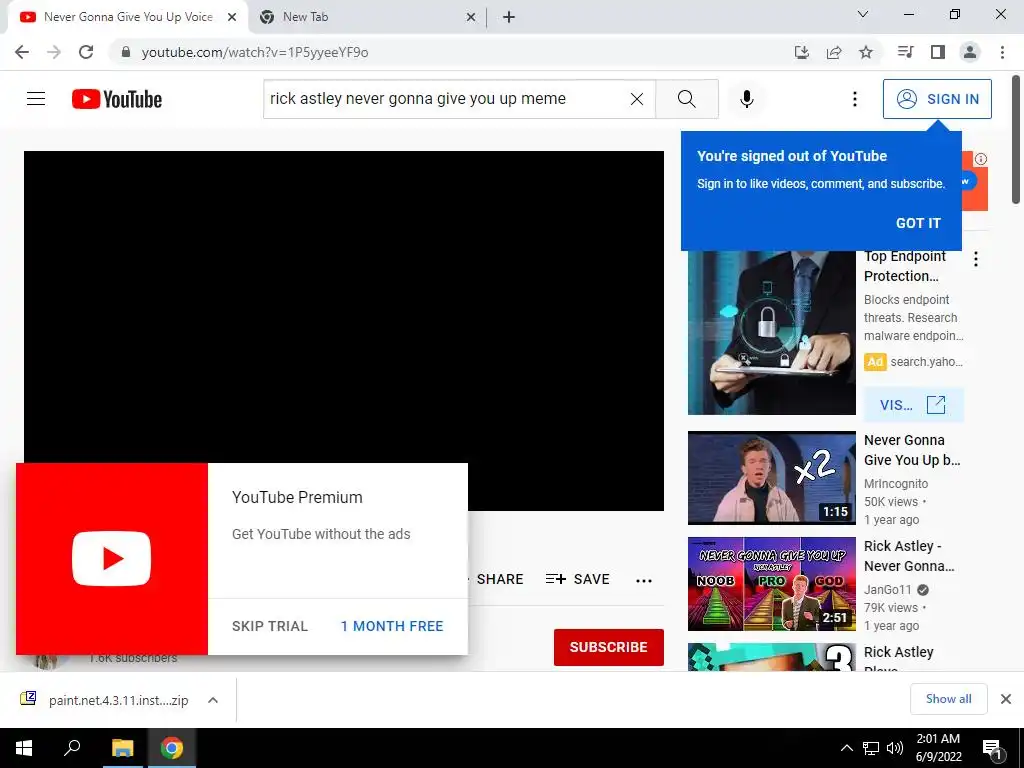
Task: Open YouTube settings three-dot menu
Action: [854, 99]
